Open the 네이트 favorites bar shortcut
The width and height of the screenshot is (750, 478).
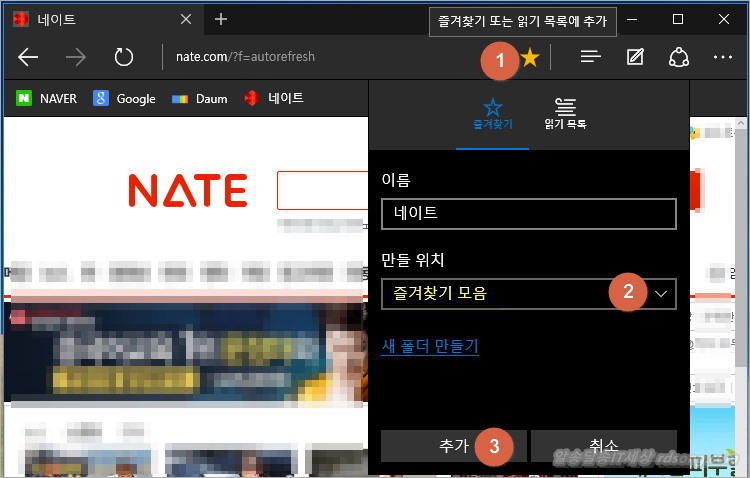pos(274,98)
